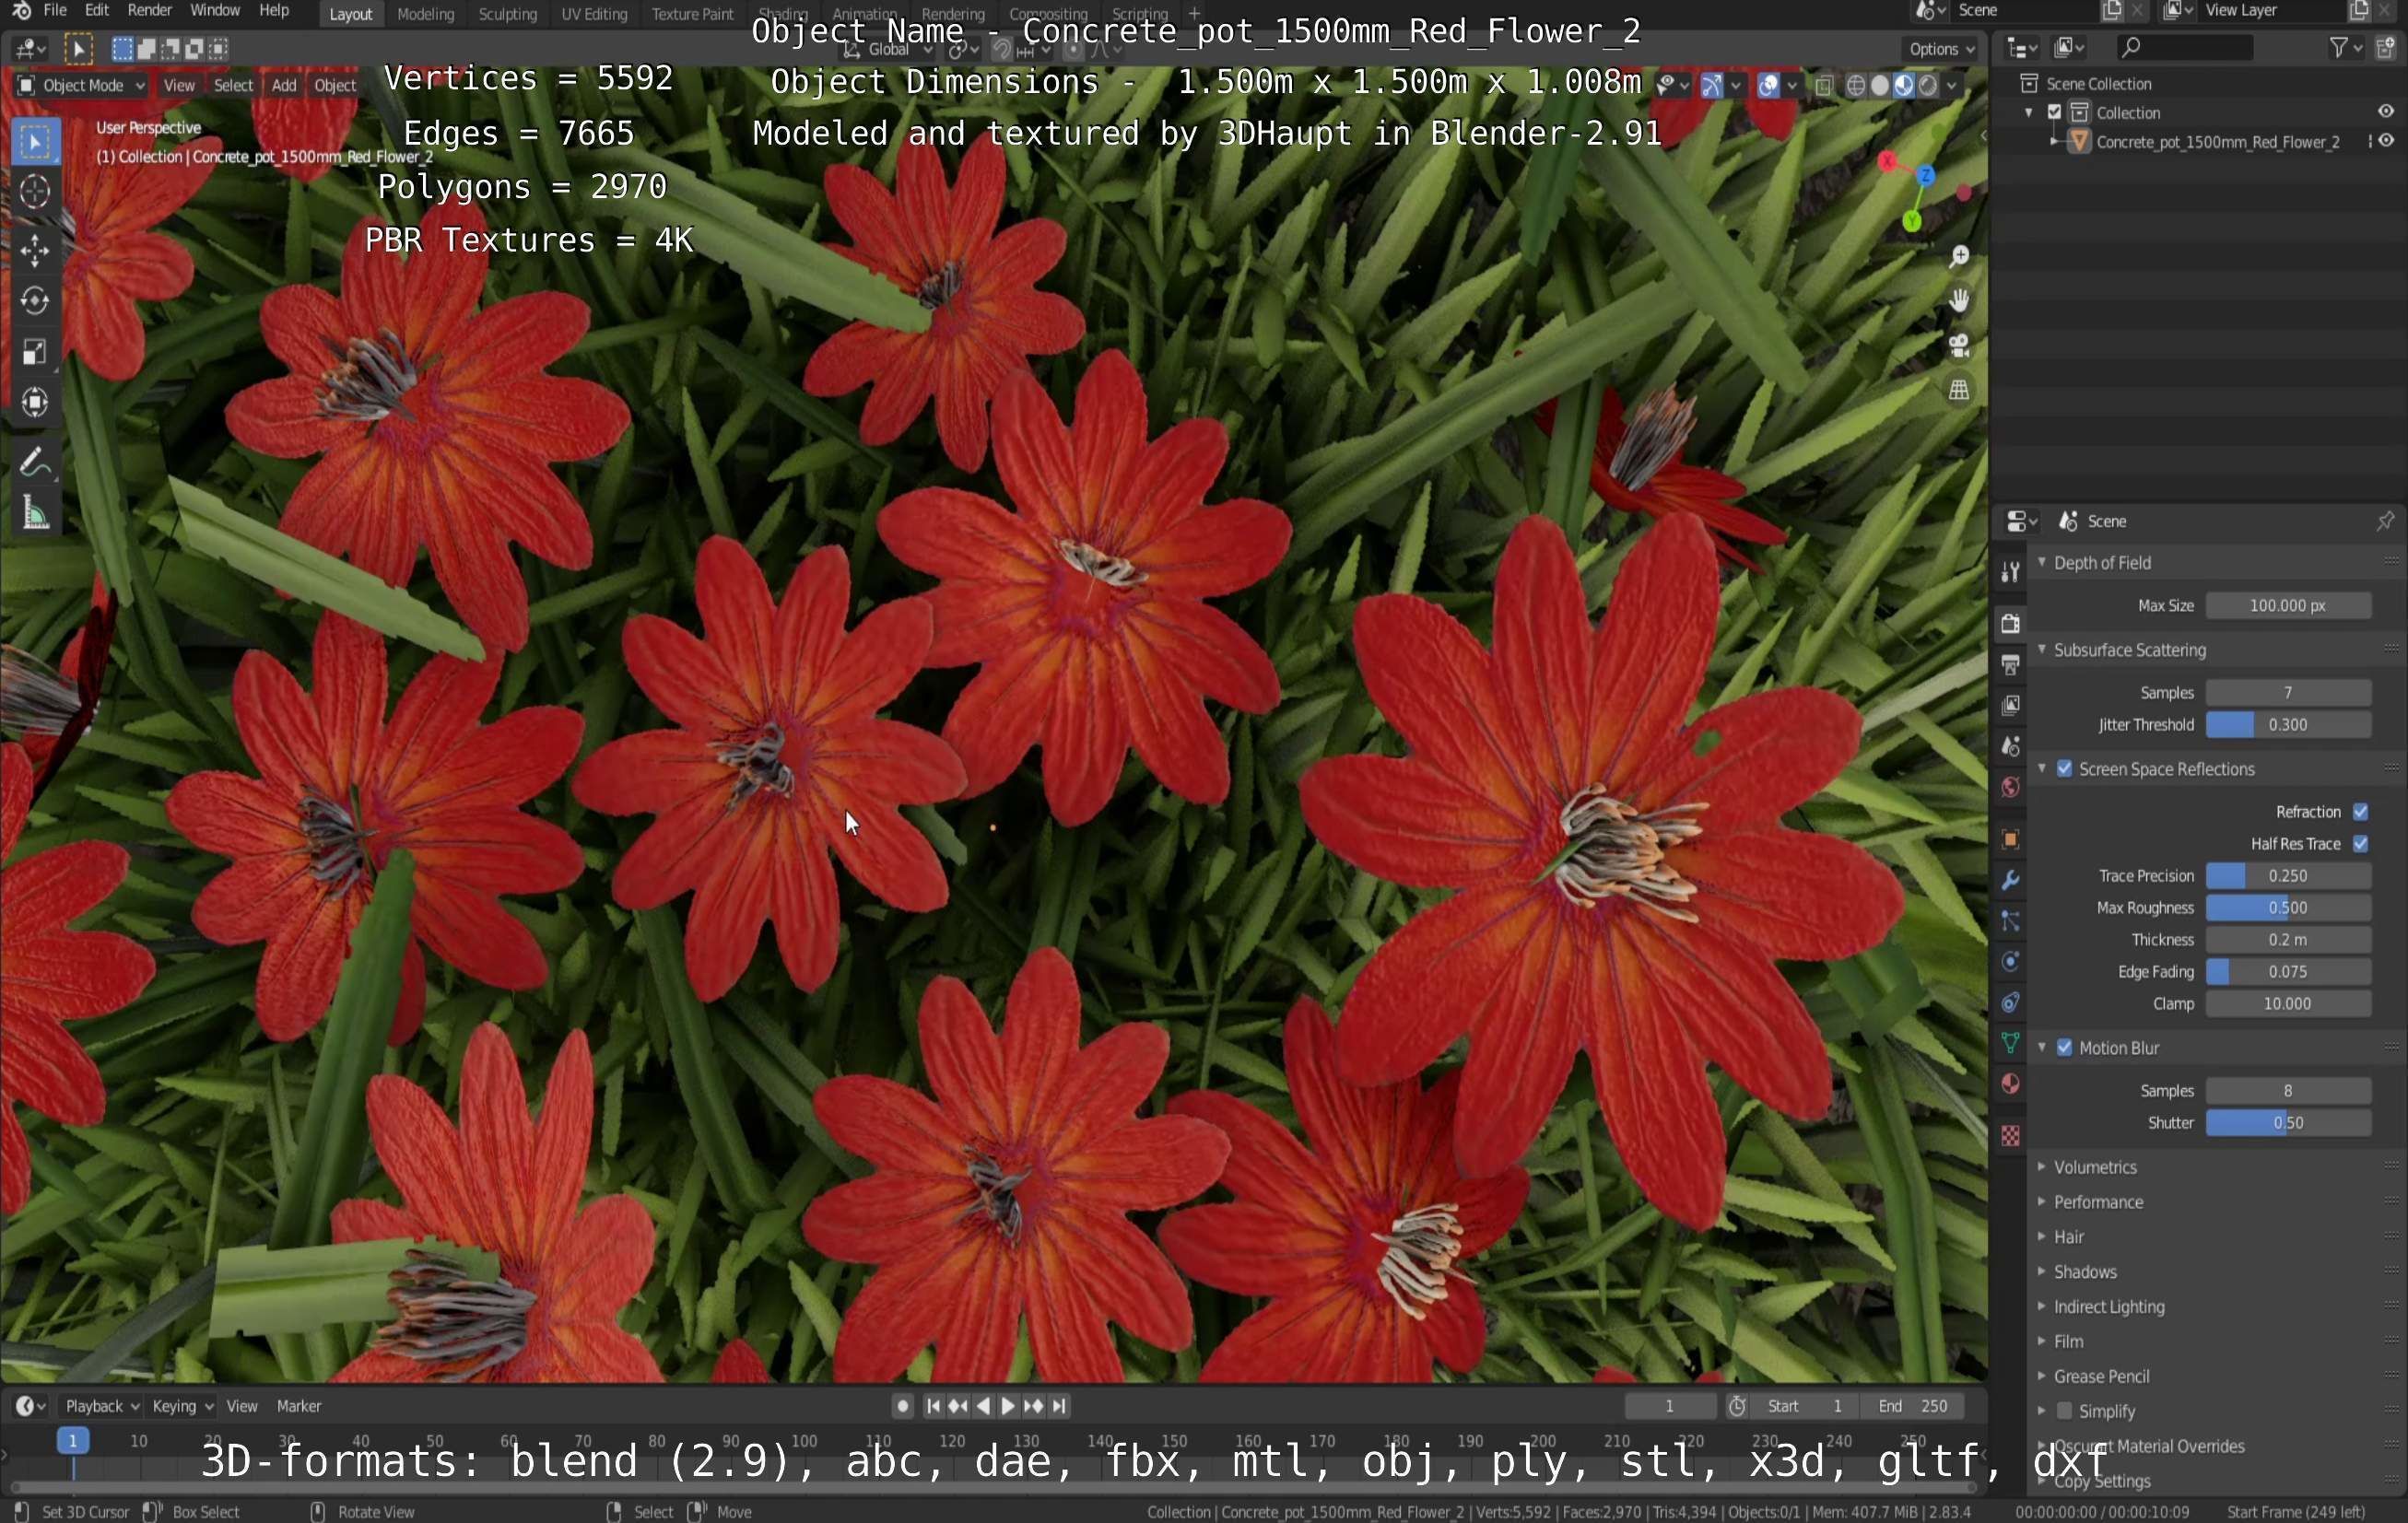Toggle Screen Space Reflections checkbox
Image resolution: width=2408 pixels, height=1523 pixels.
[2064, 769]
